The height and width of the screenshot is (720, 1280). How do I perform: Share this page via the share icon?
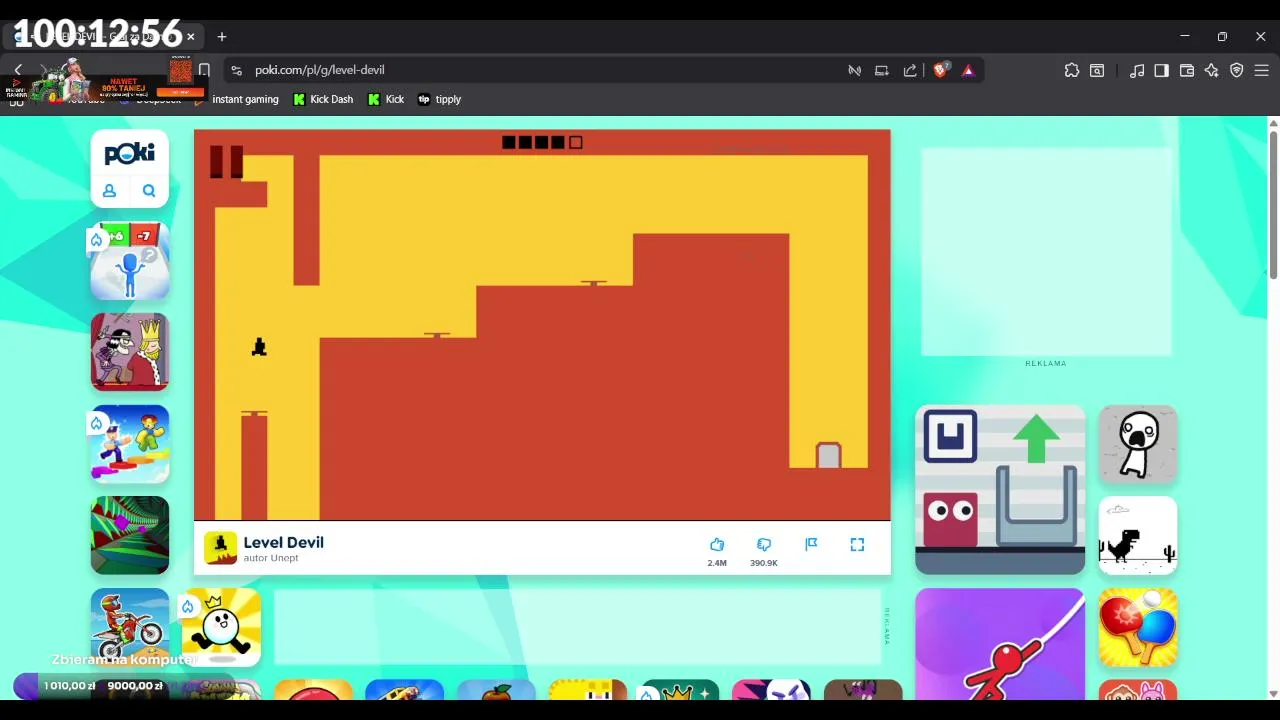(910, 70)
